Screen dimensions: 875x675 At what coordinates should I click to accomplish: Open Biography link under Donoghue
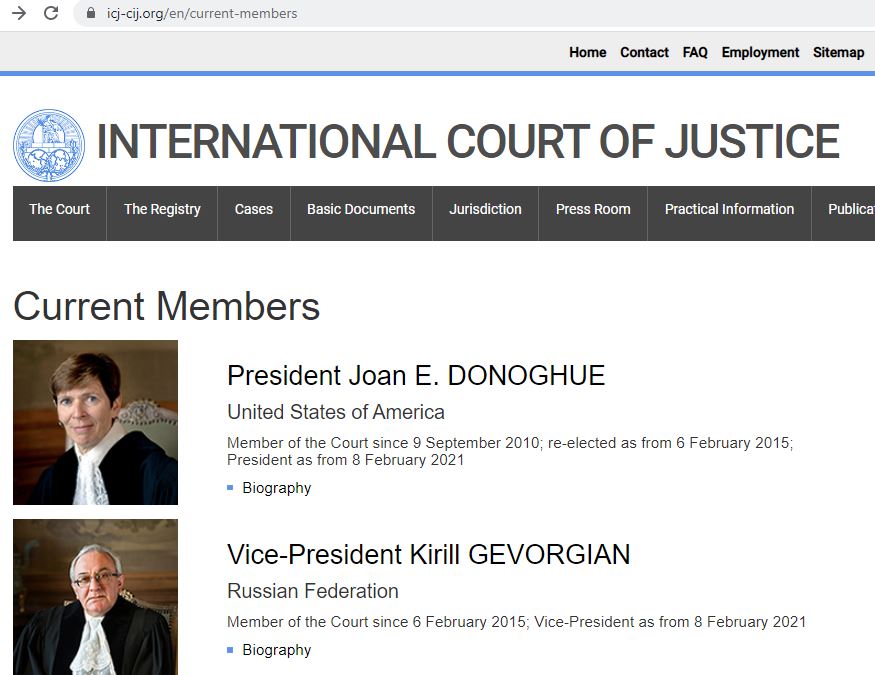pos(276,488)
